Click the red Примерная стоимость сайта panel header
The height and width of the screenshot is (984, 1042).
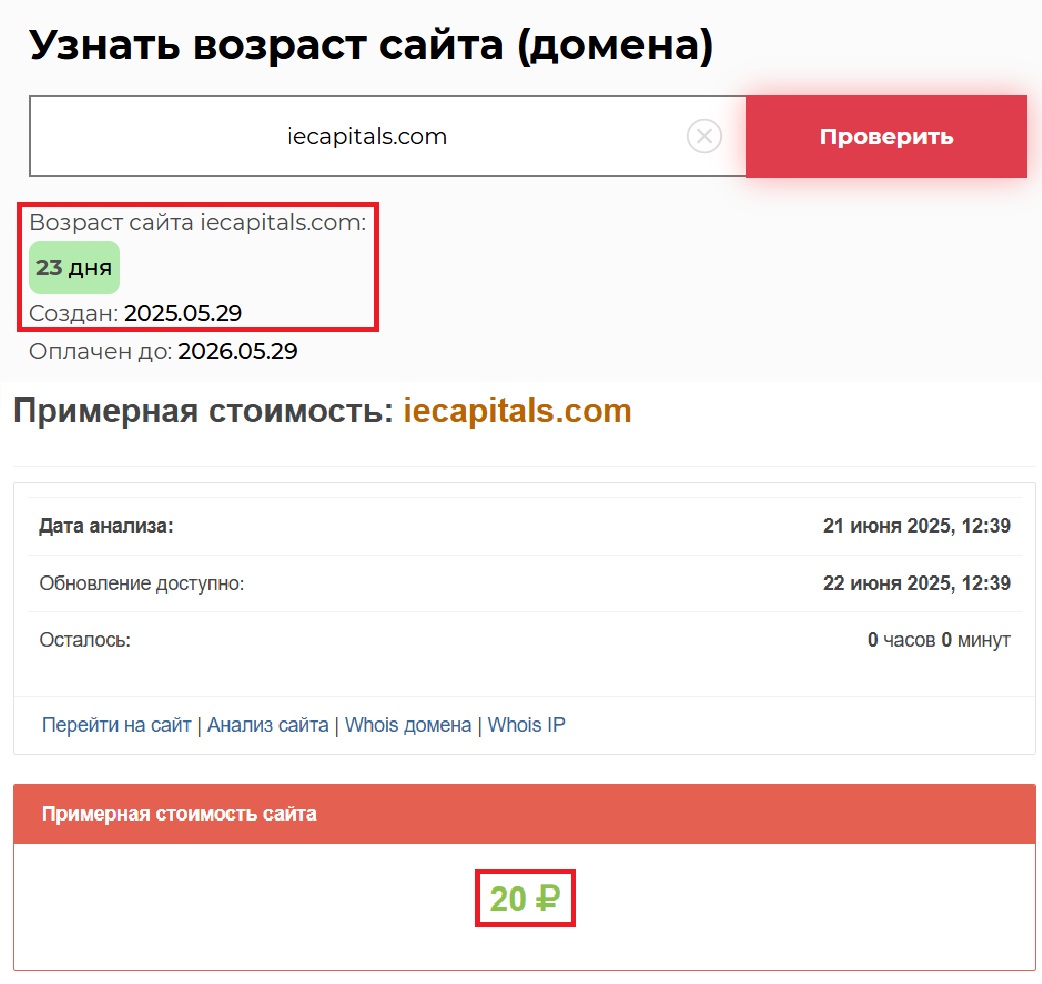524,814
